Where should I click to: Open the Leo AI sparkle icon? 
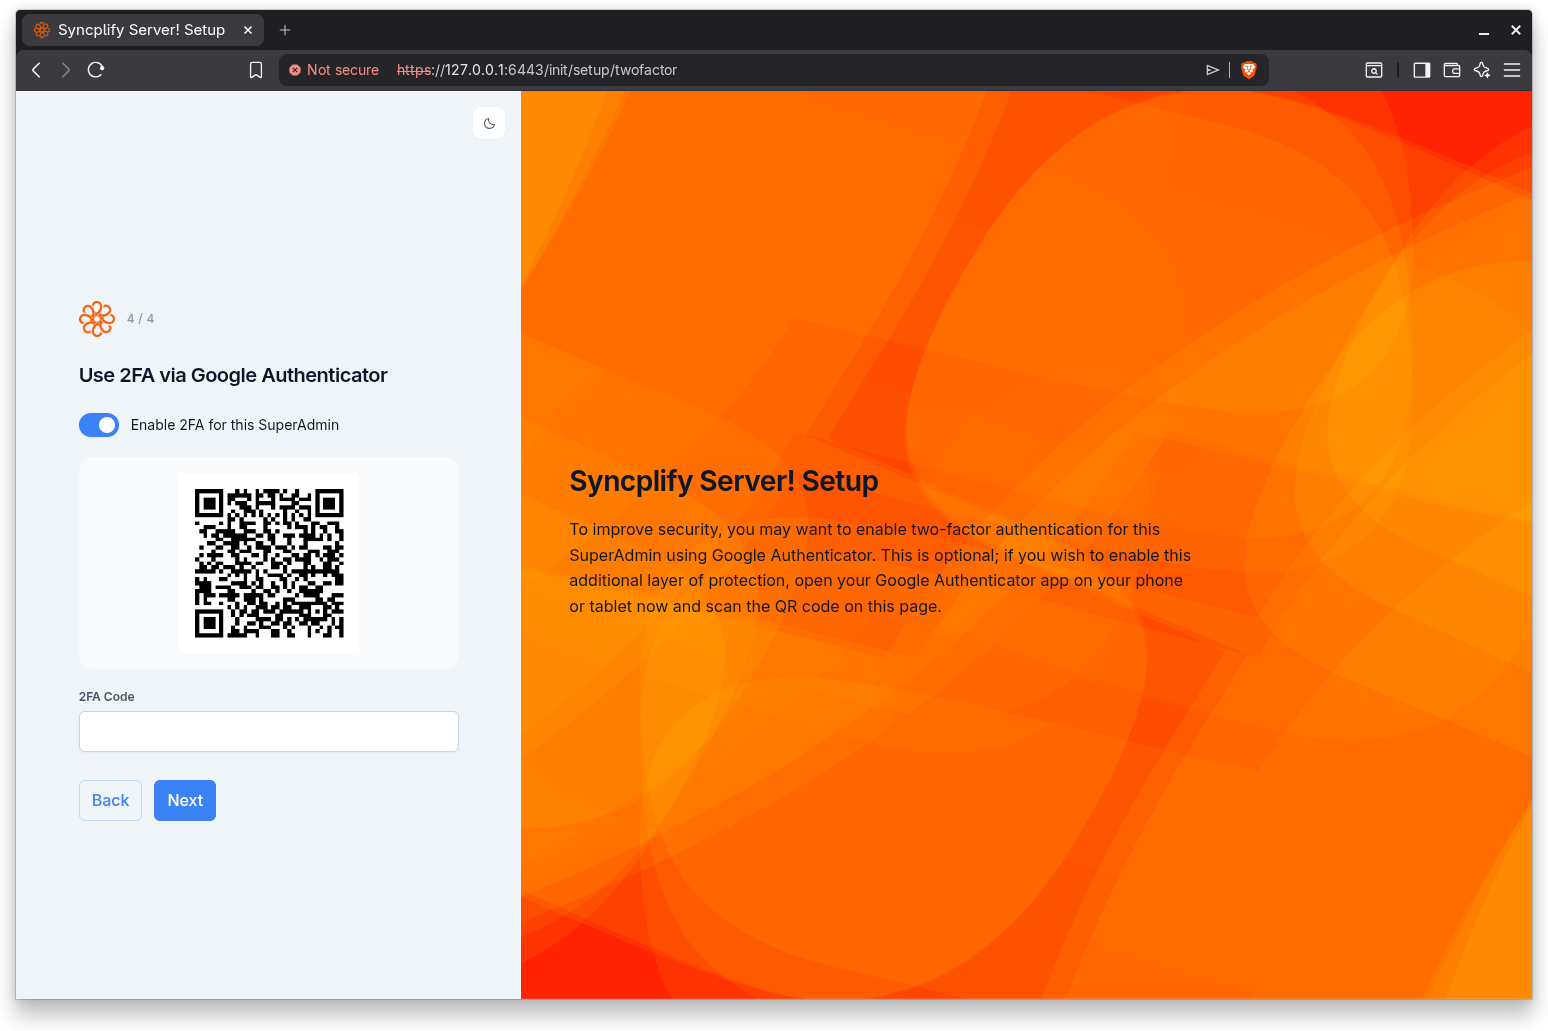coord(1482,70)
